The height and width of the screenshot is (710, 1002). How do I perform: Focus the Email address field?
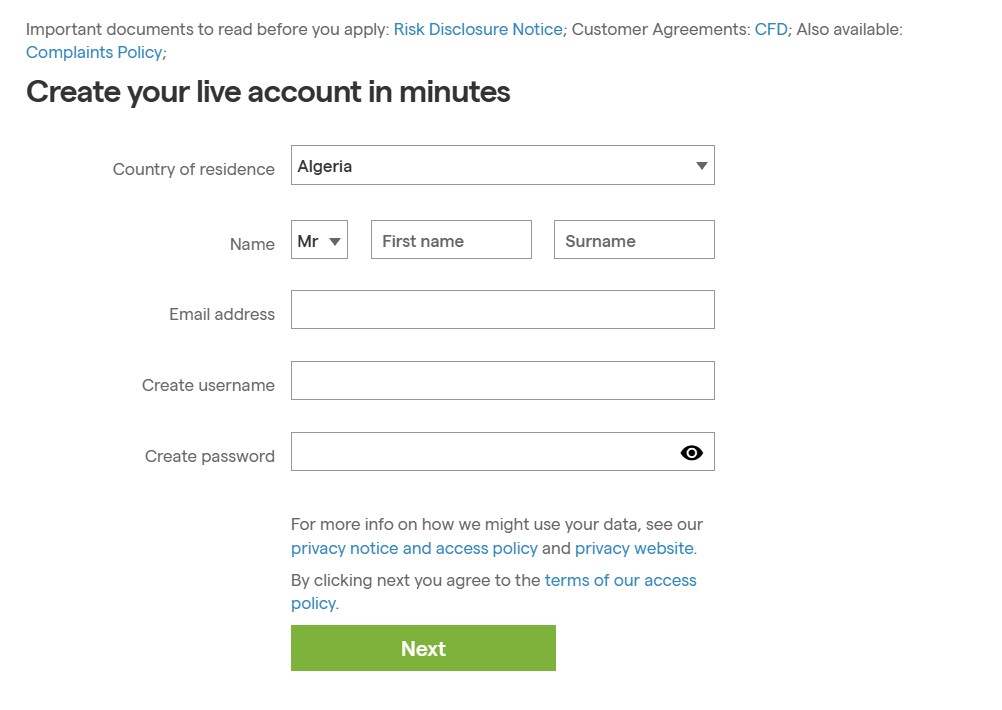tap(502, 310)
